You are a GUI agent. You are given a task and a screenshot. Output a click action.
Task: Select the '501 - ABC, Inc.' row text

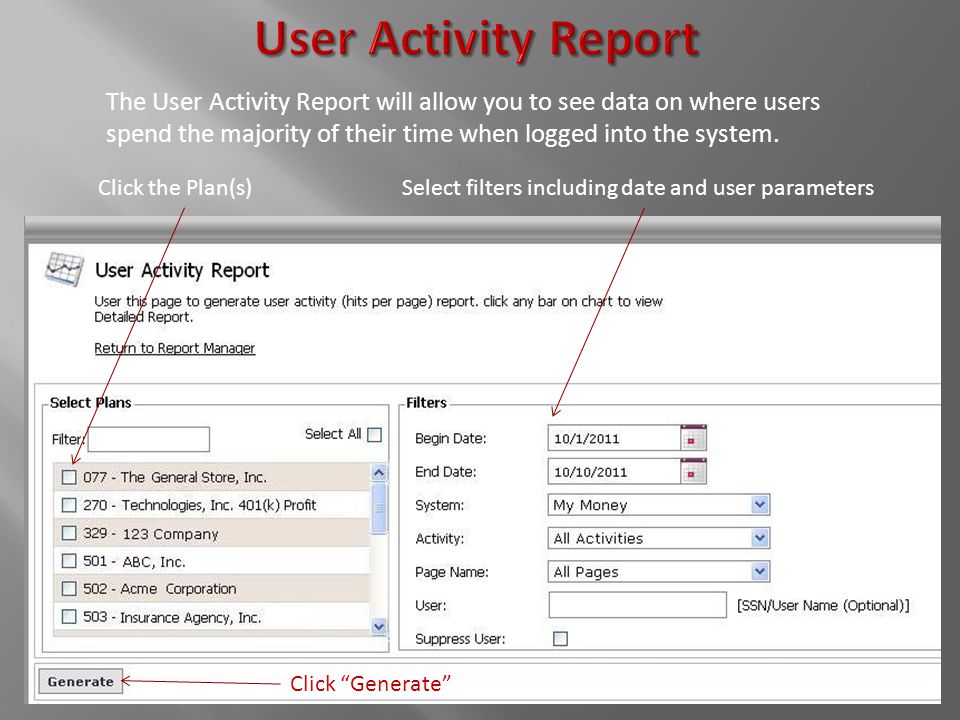tap(134, 561)
